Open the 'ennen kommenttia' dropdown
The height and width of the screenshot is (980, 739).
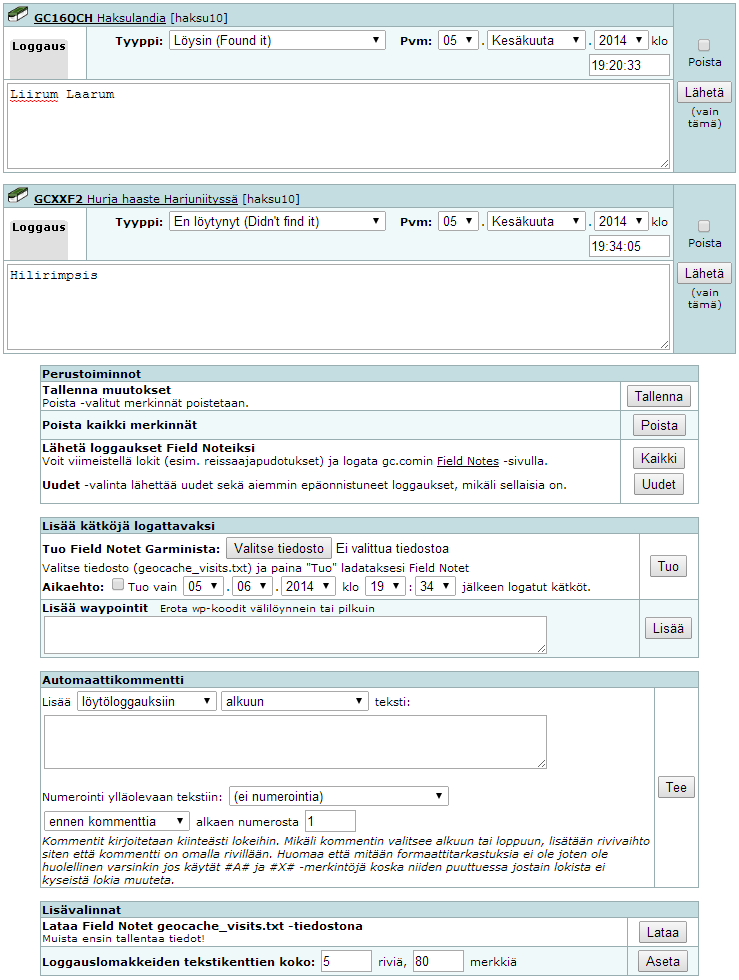[x=116, y=821]
